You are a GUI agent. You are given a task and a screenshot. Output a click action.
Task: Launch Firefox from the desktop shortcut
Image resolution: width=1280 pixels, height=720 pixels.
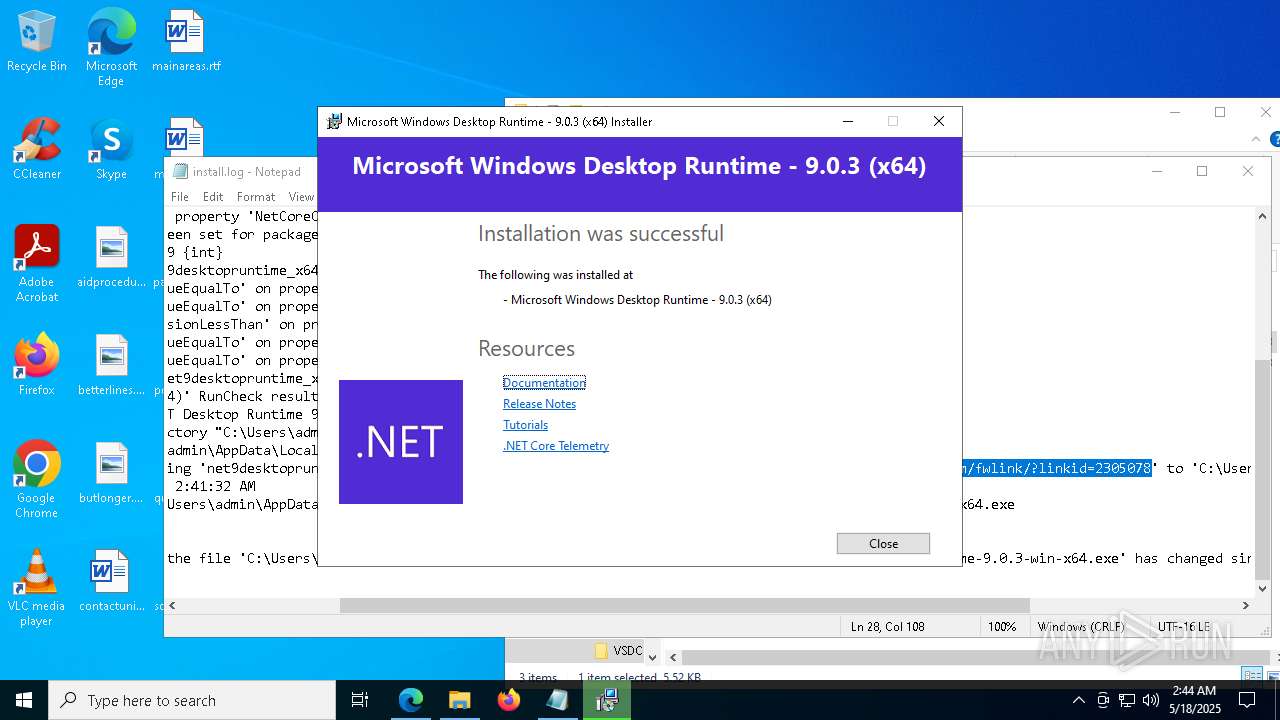click(37, 365)
